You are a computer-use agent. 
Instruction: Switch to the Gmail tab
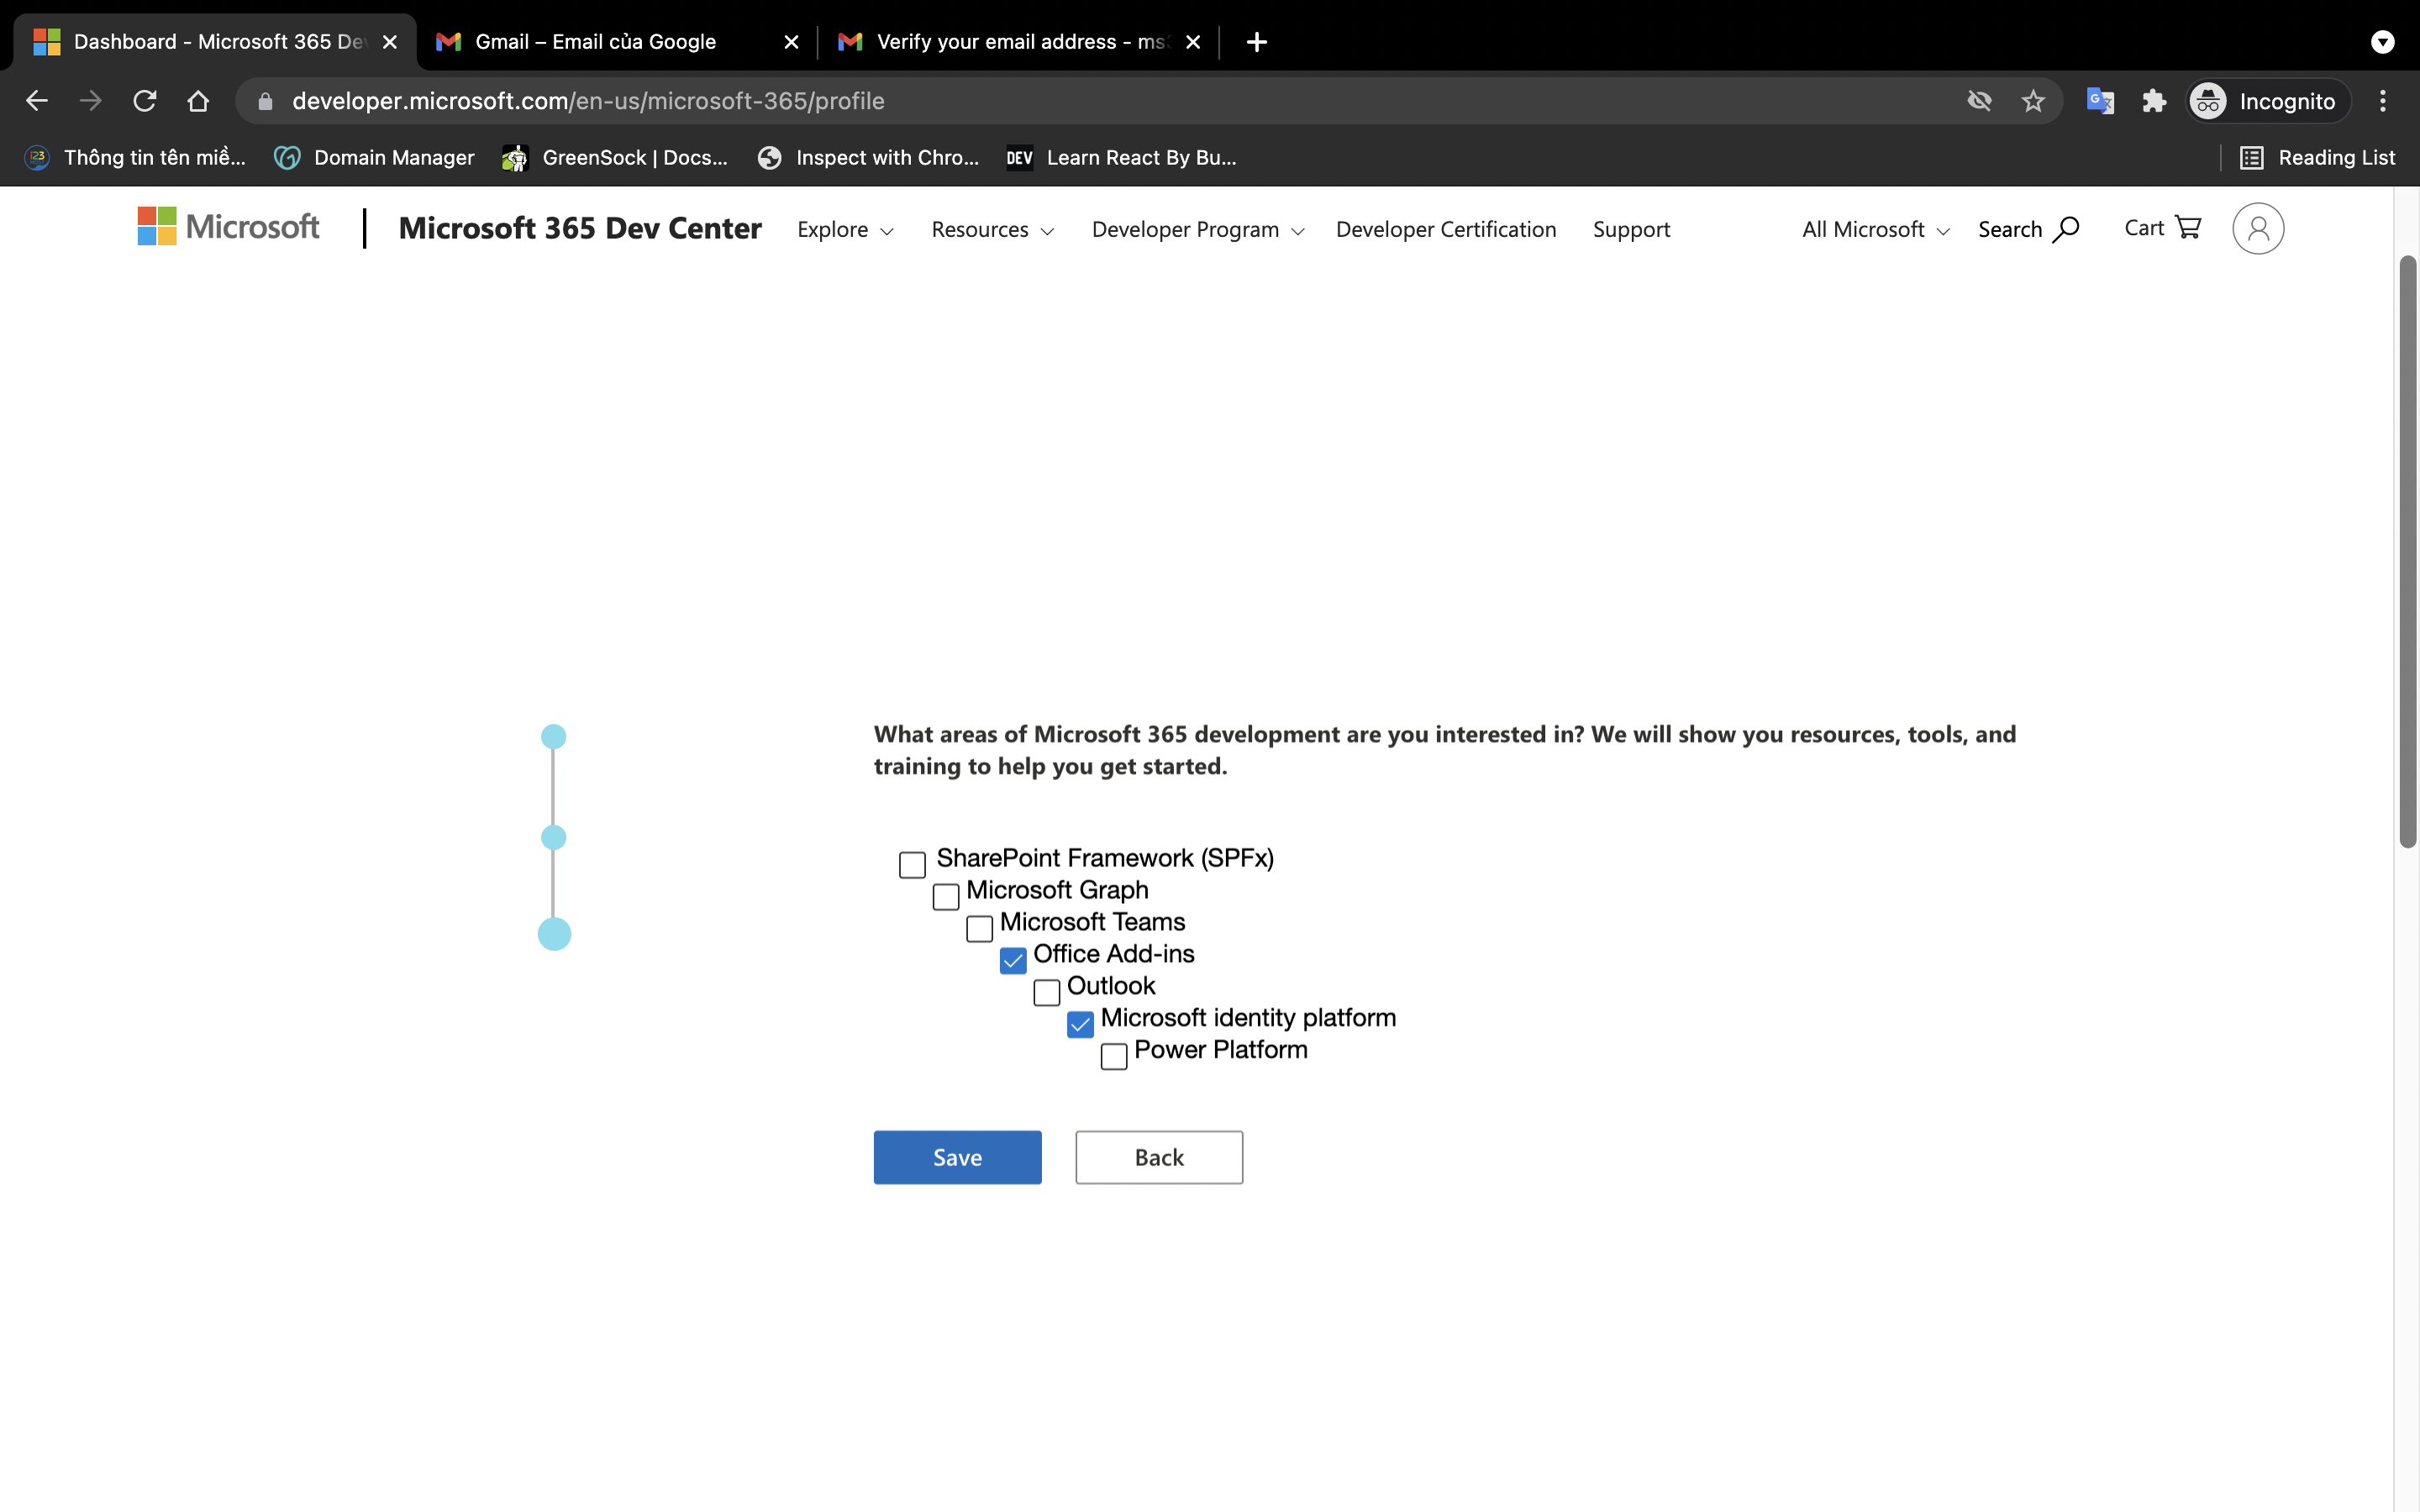595,41
